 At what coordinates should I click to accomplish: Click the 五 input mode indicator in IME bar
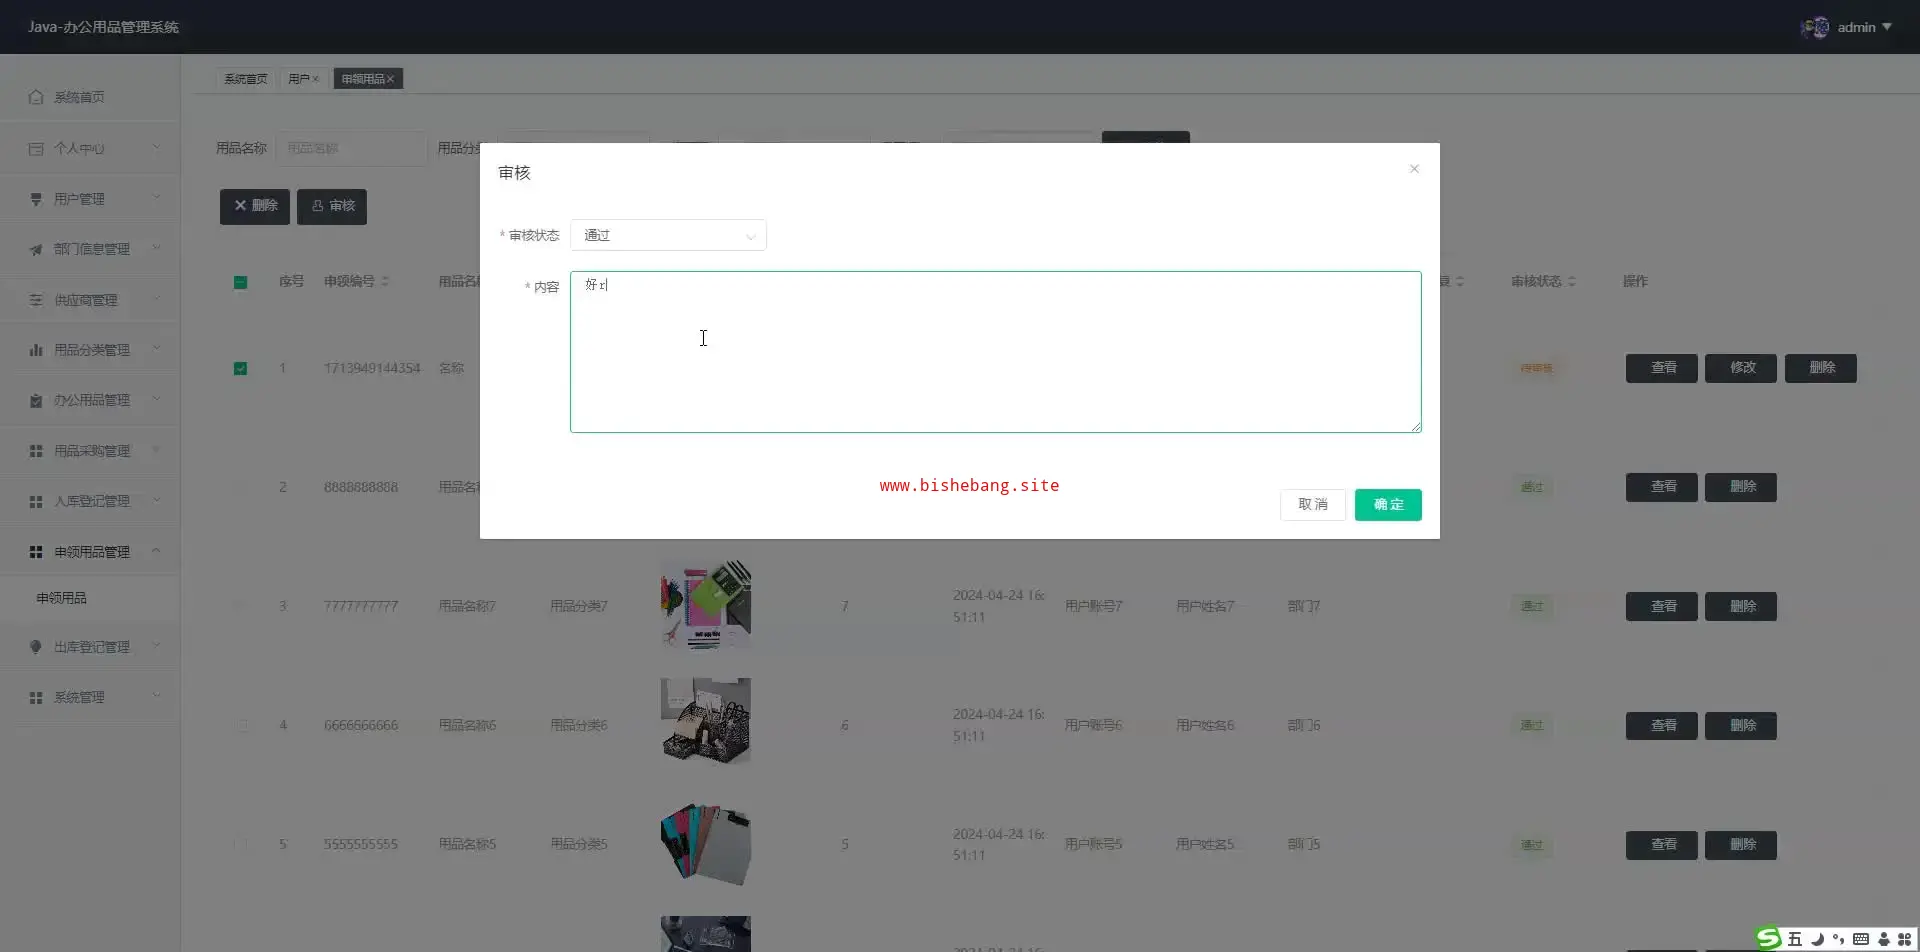pos(1795,939)
